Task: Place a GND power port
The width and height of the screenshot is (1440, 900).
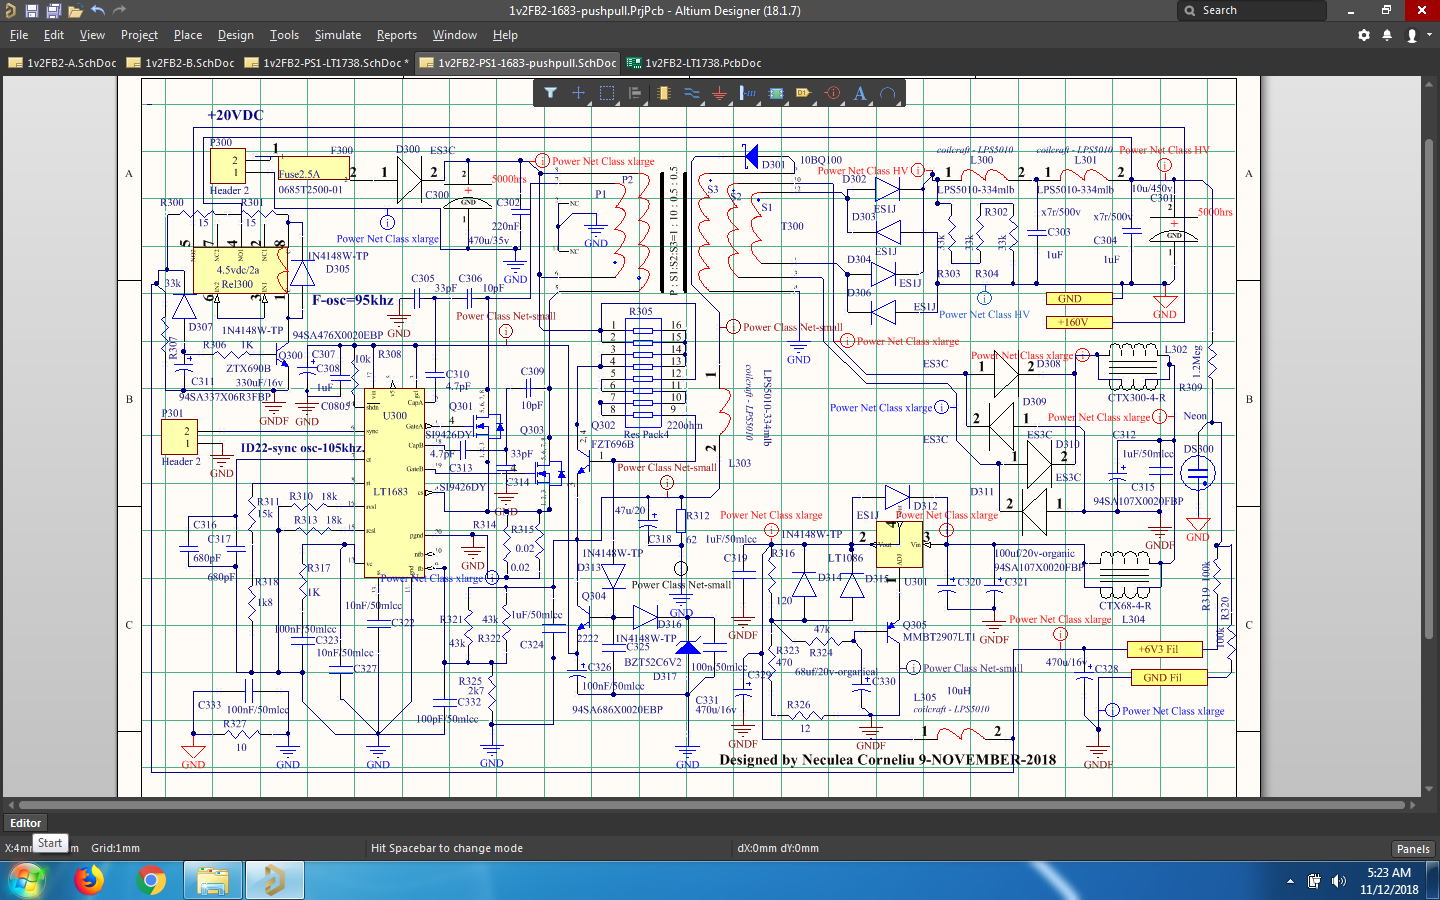Action: point(719,93)
